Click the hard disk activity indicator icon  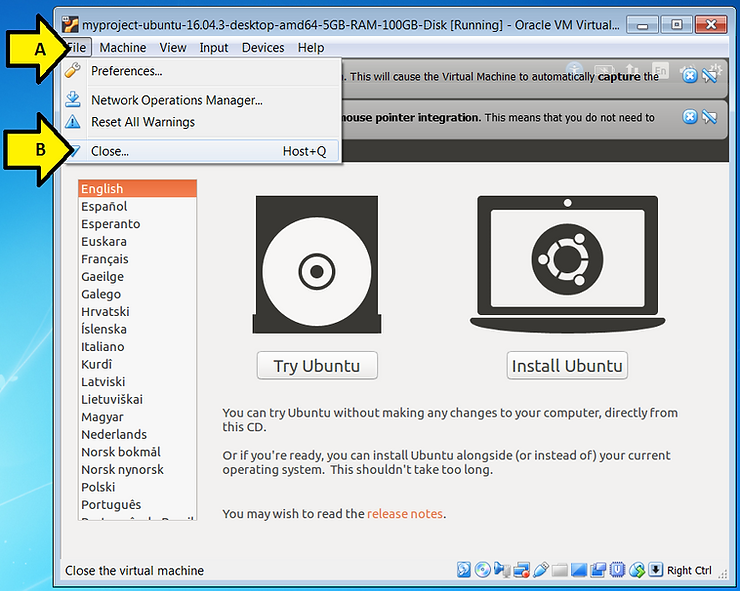tap(464, 570)
